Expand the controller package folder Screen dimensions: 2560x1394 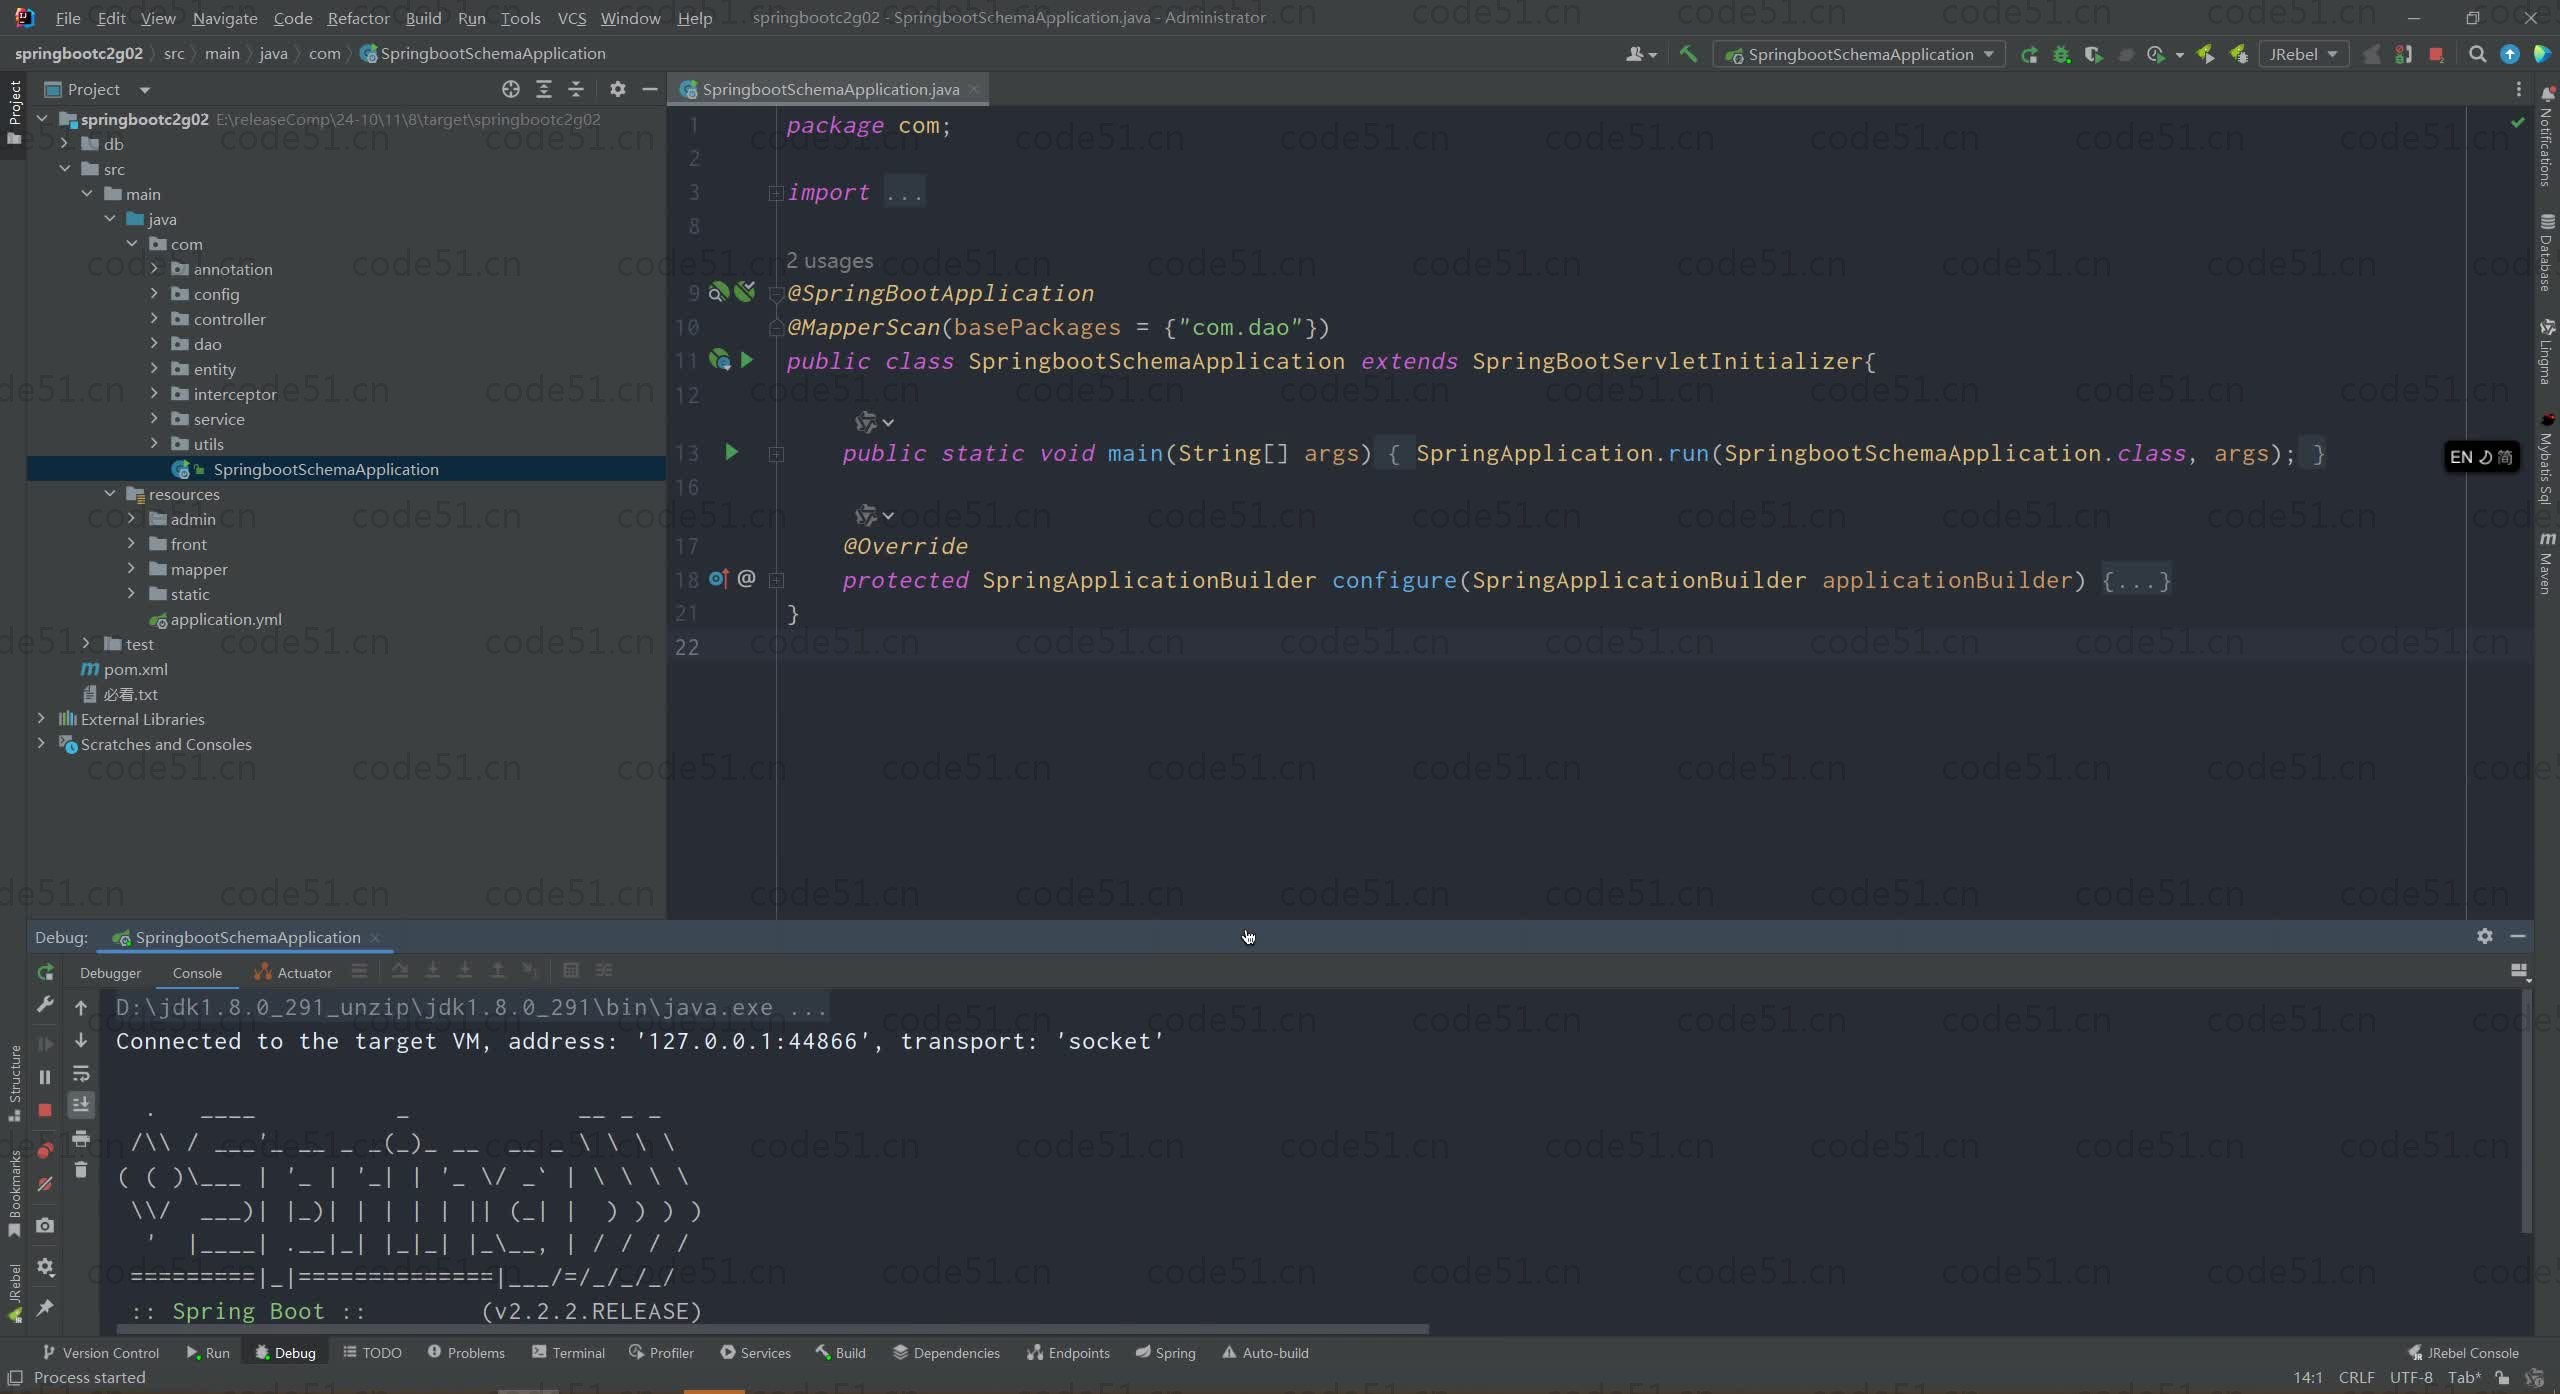pyautogui.click(x=154, y=319)
